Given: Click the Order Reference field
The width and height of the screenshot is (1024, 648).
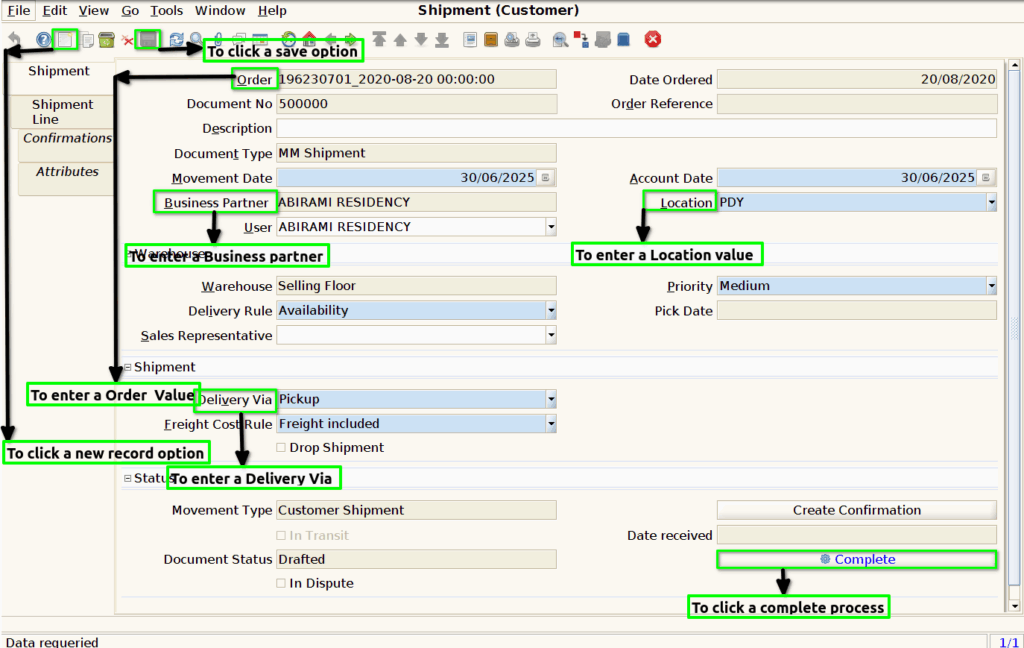Looking at the screenshot, I should point(857,104).
